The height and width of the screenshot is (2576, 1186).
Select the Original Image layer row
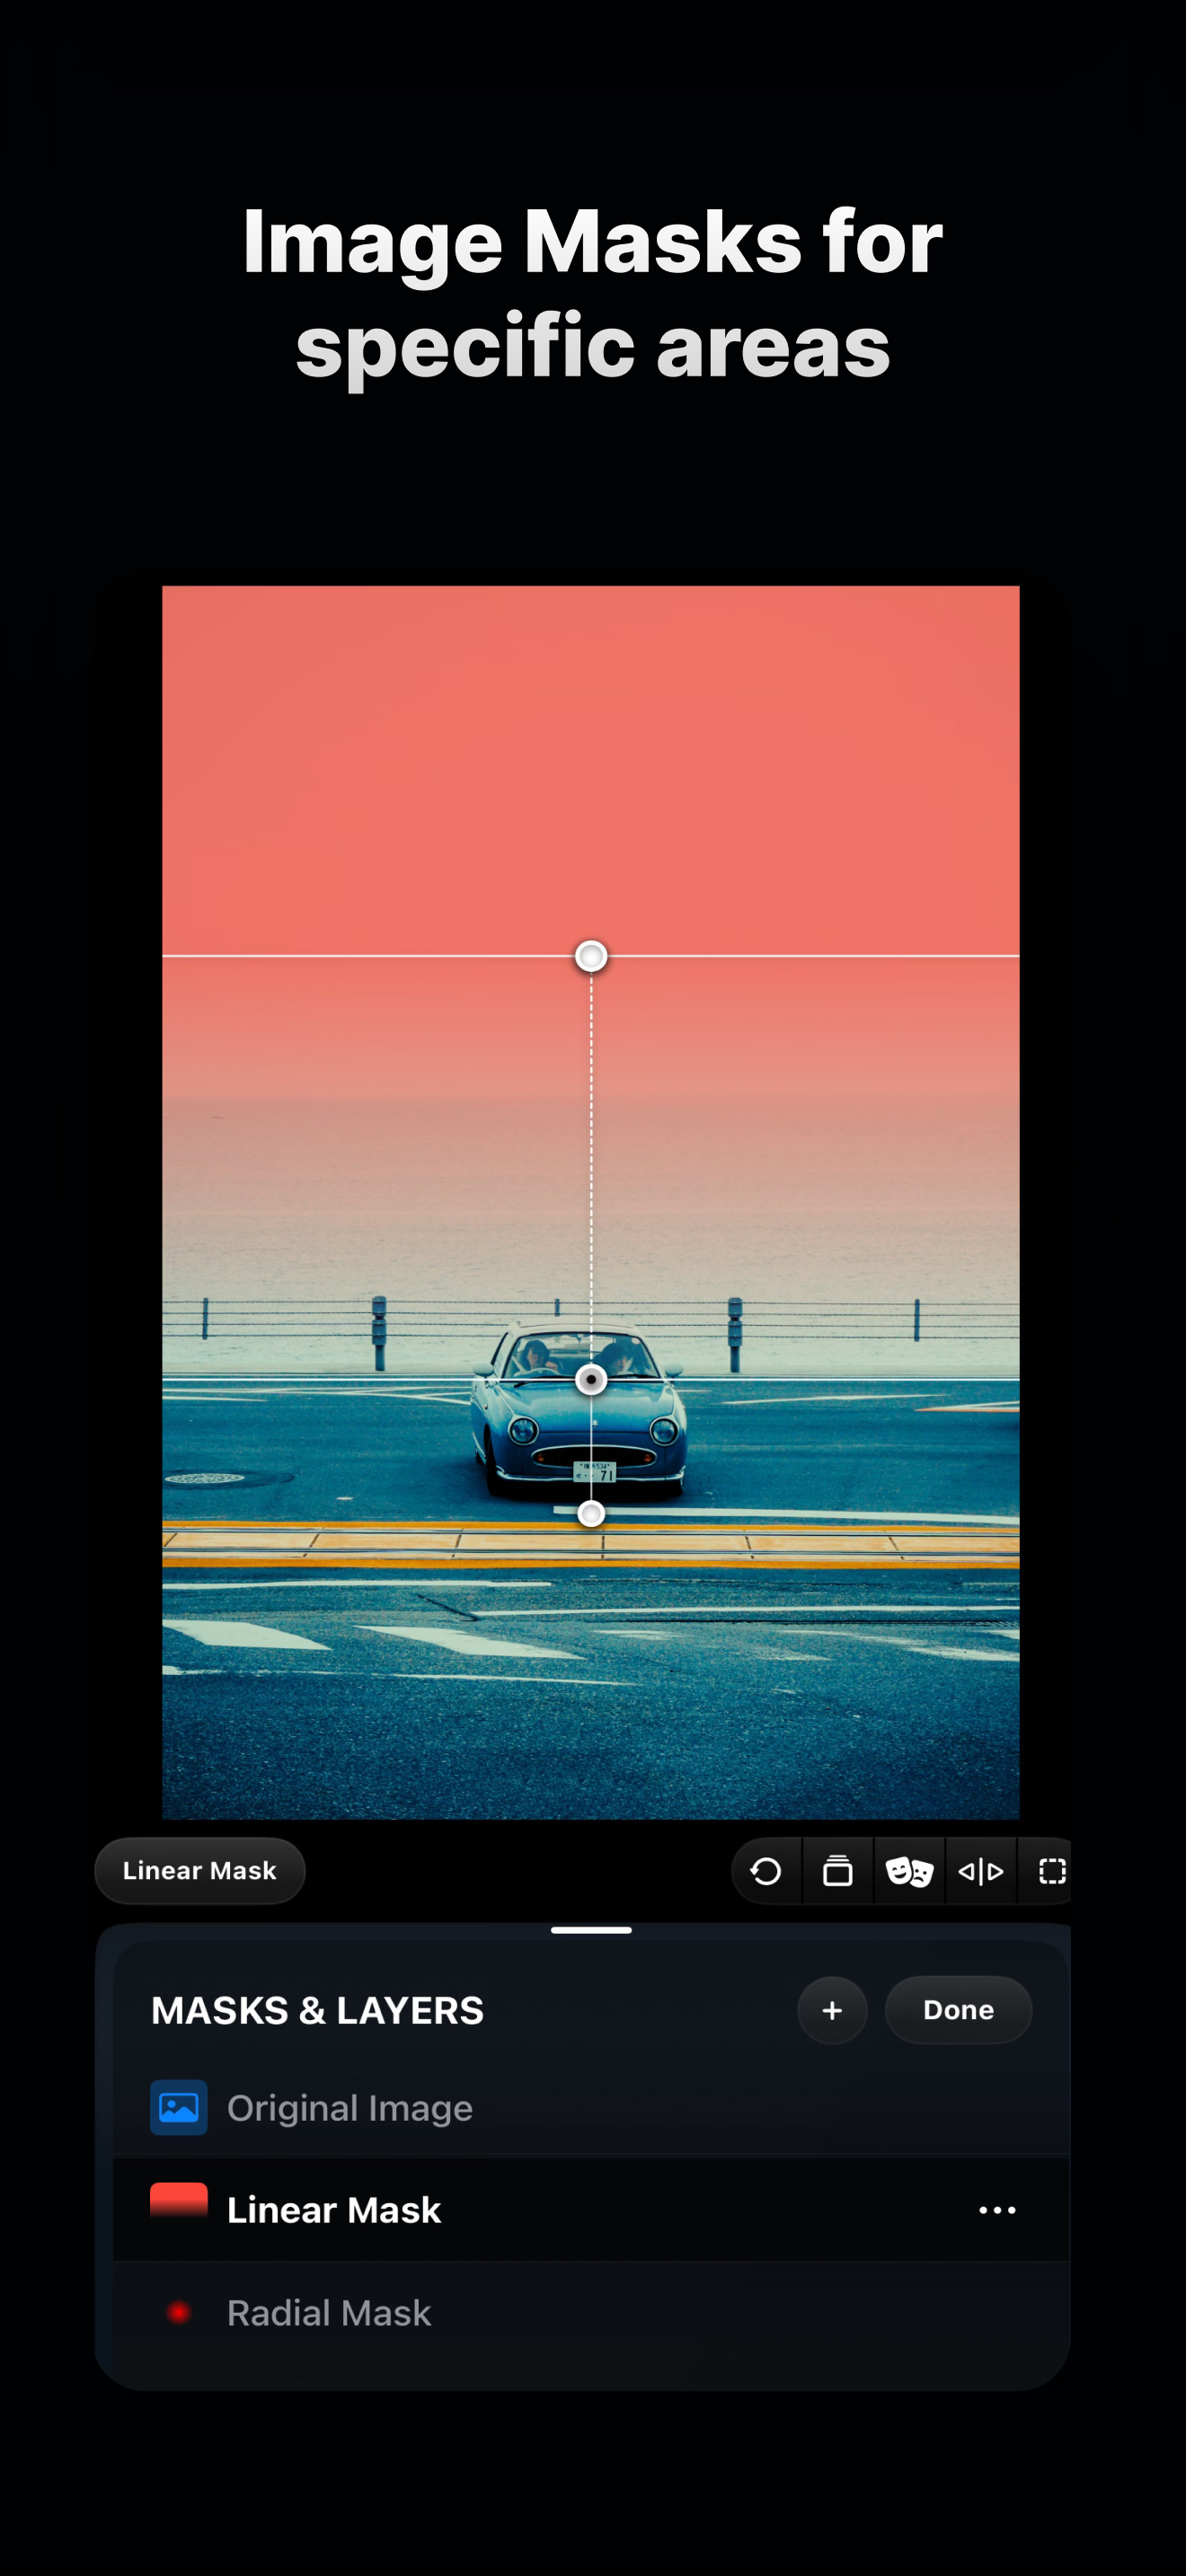[x=592, y=2108]
